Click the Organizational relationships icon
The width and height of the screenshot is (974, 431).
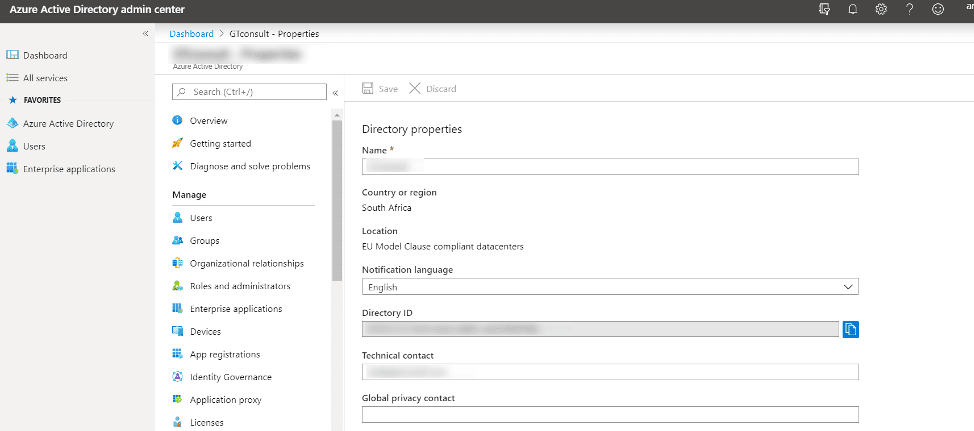pos(178,263)
